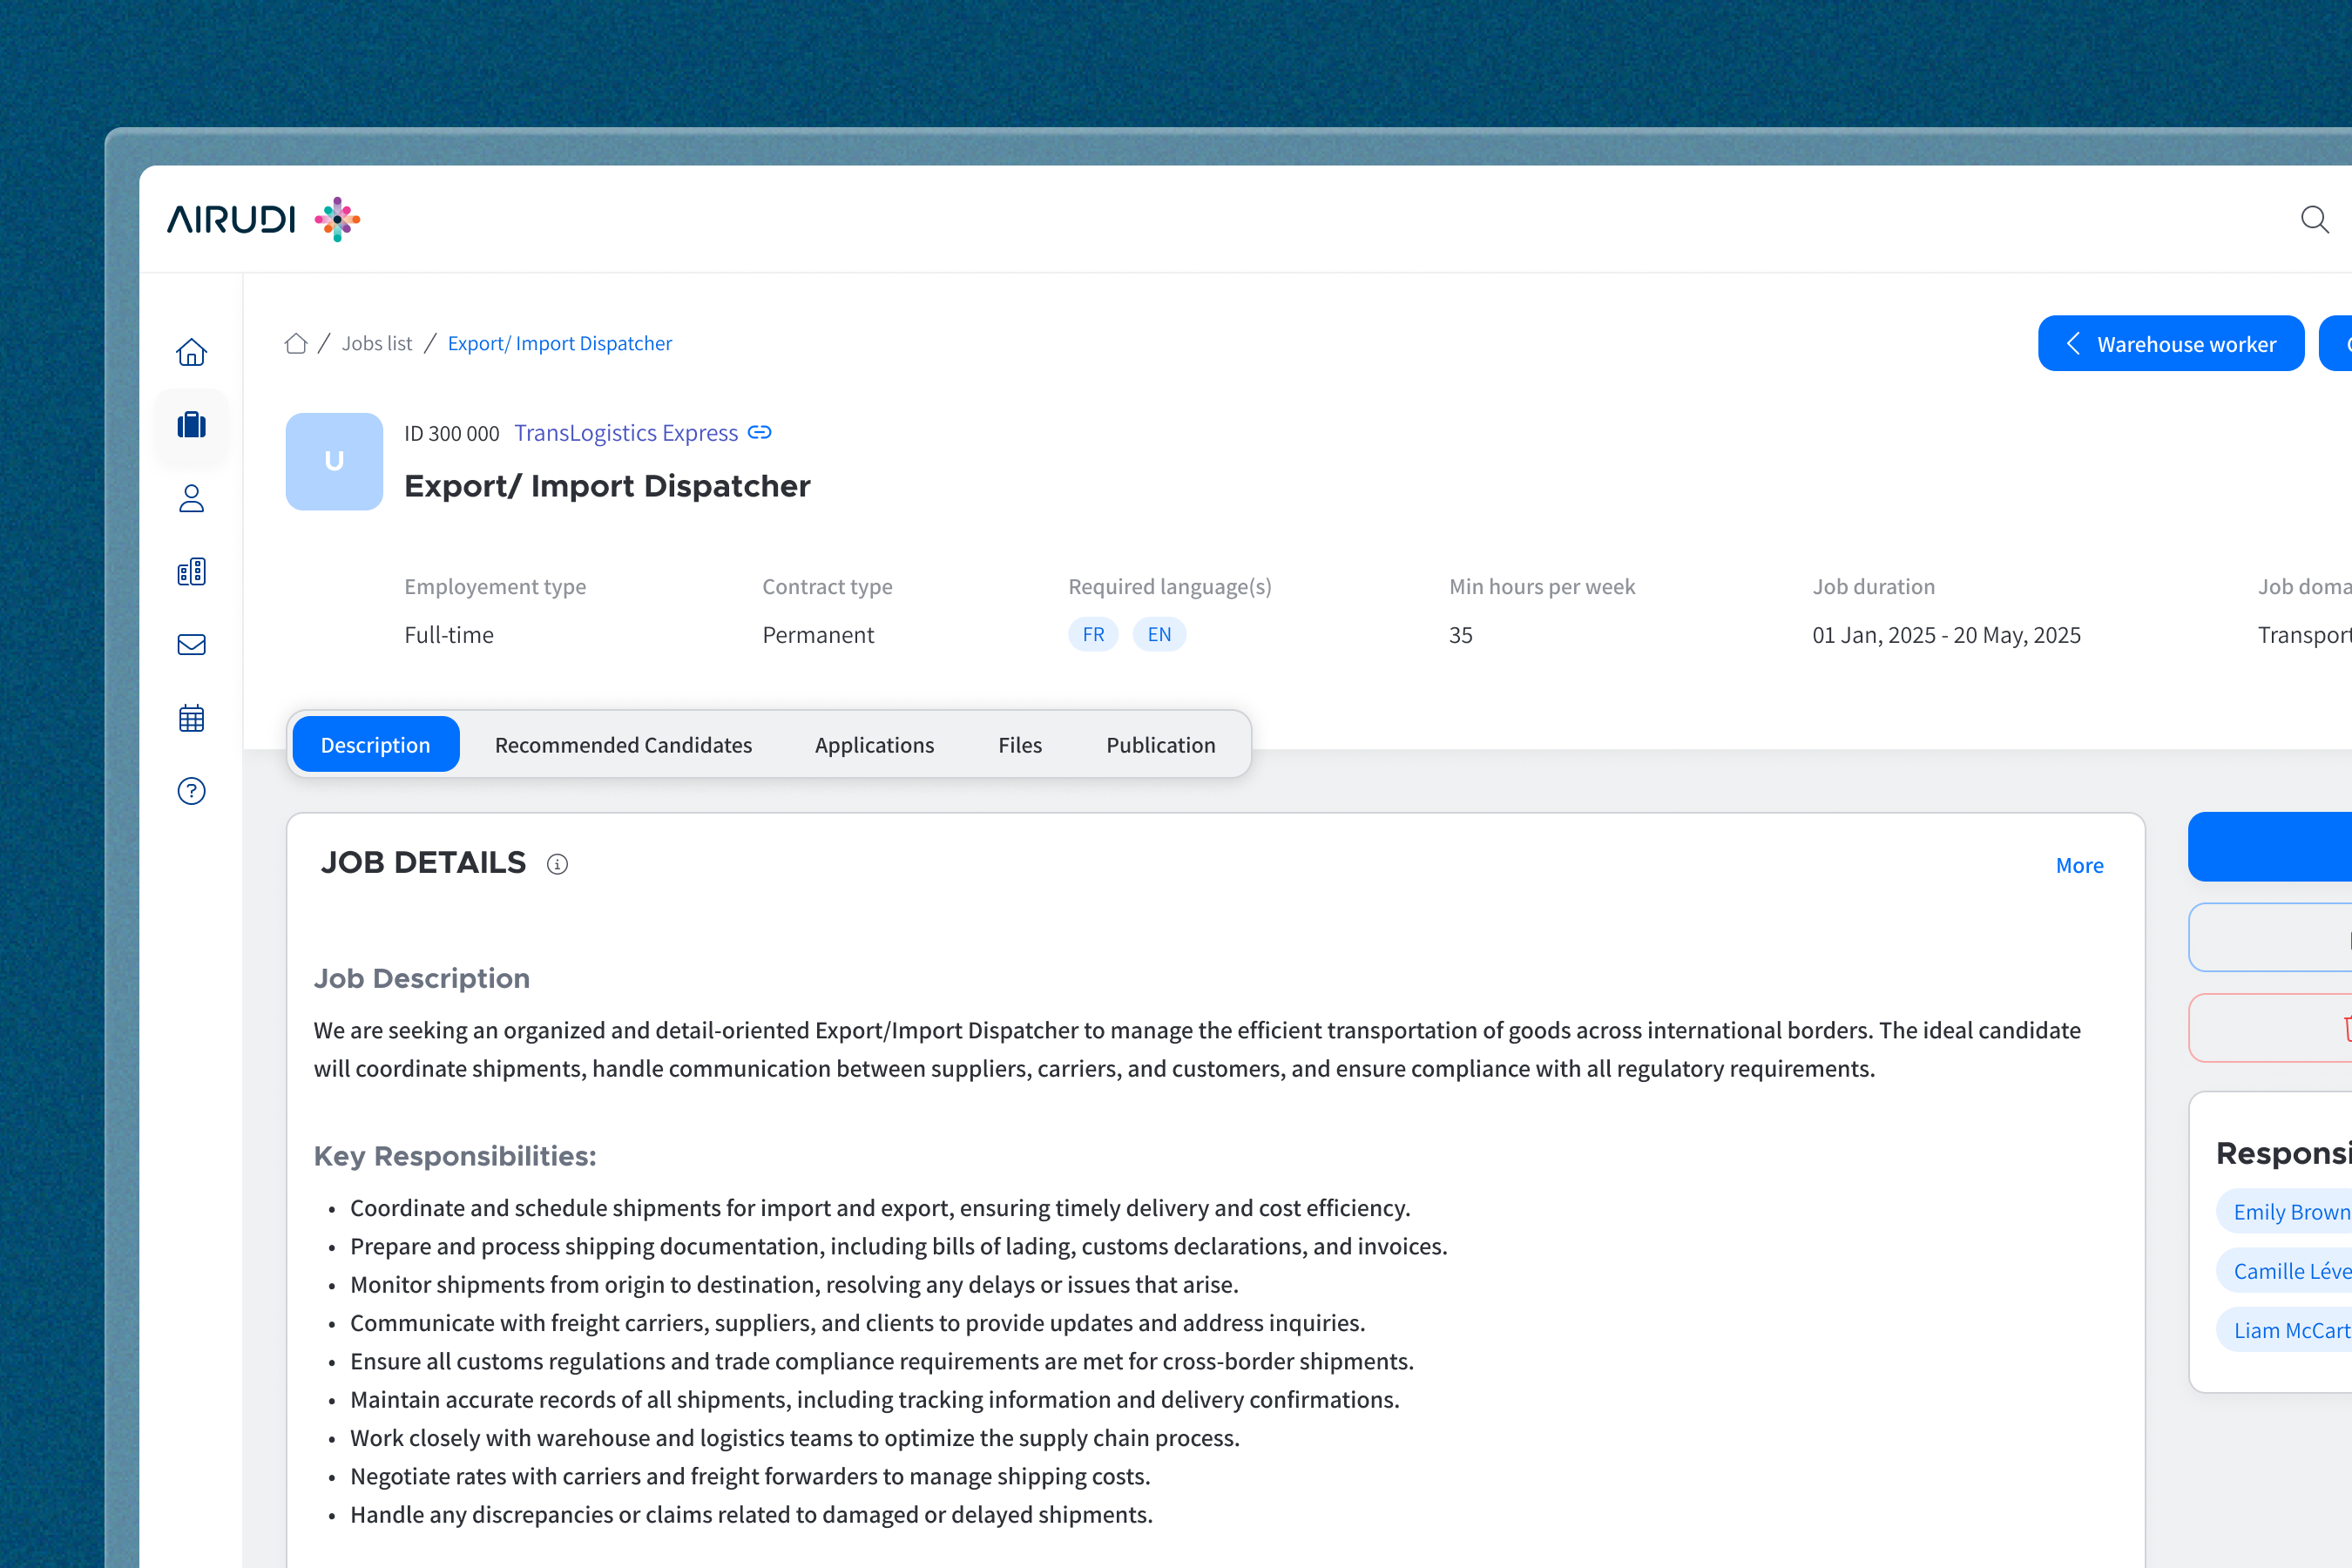Switch to the Publication tab

click(x=1160, y=745)
